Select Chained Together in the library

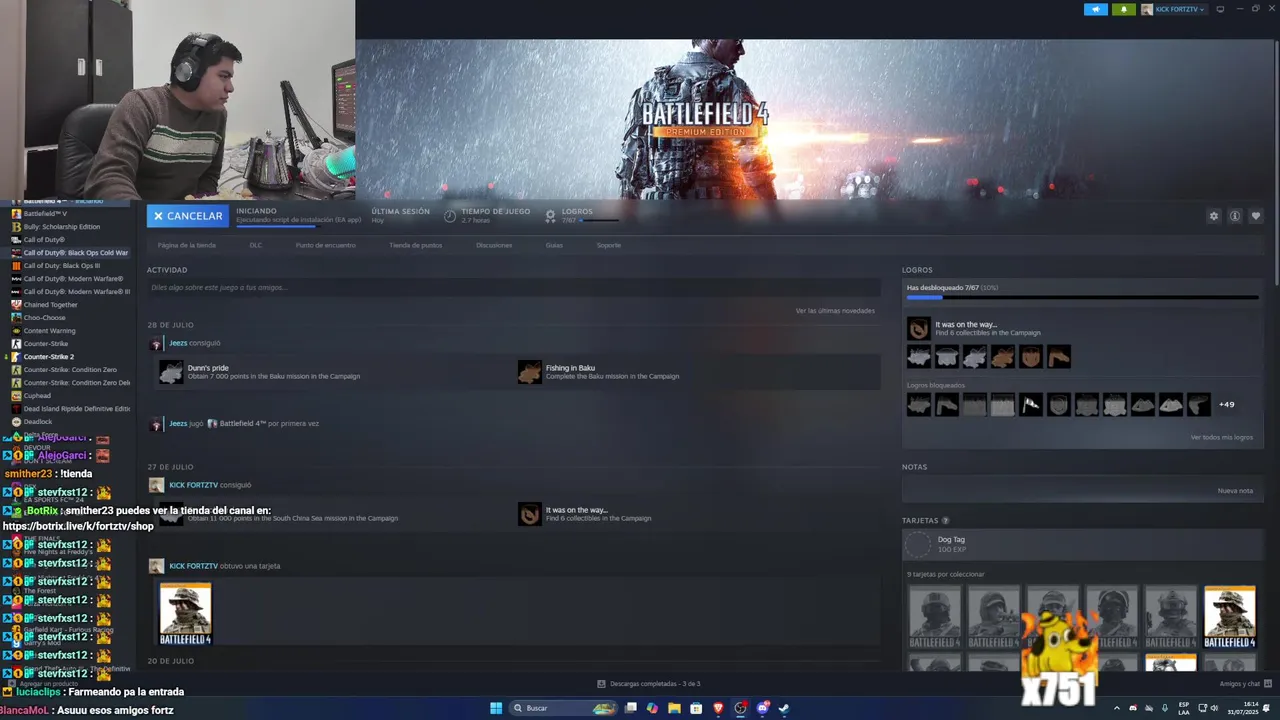coord(50,305)
